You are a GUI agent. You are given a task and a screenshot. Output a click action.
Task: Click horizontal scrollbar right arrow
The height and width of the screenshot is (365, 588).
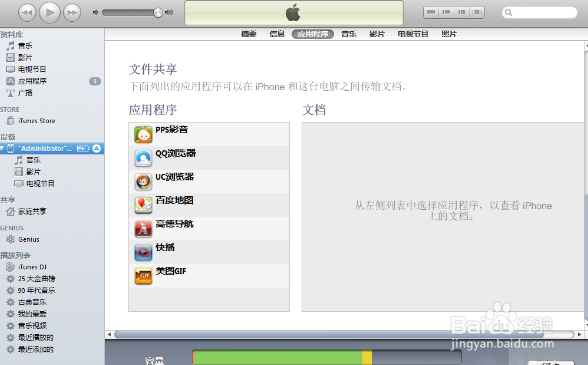coord(579,334)
